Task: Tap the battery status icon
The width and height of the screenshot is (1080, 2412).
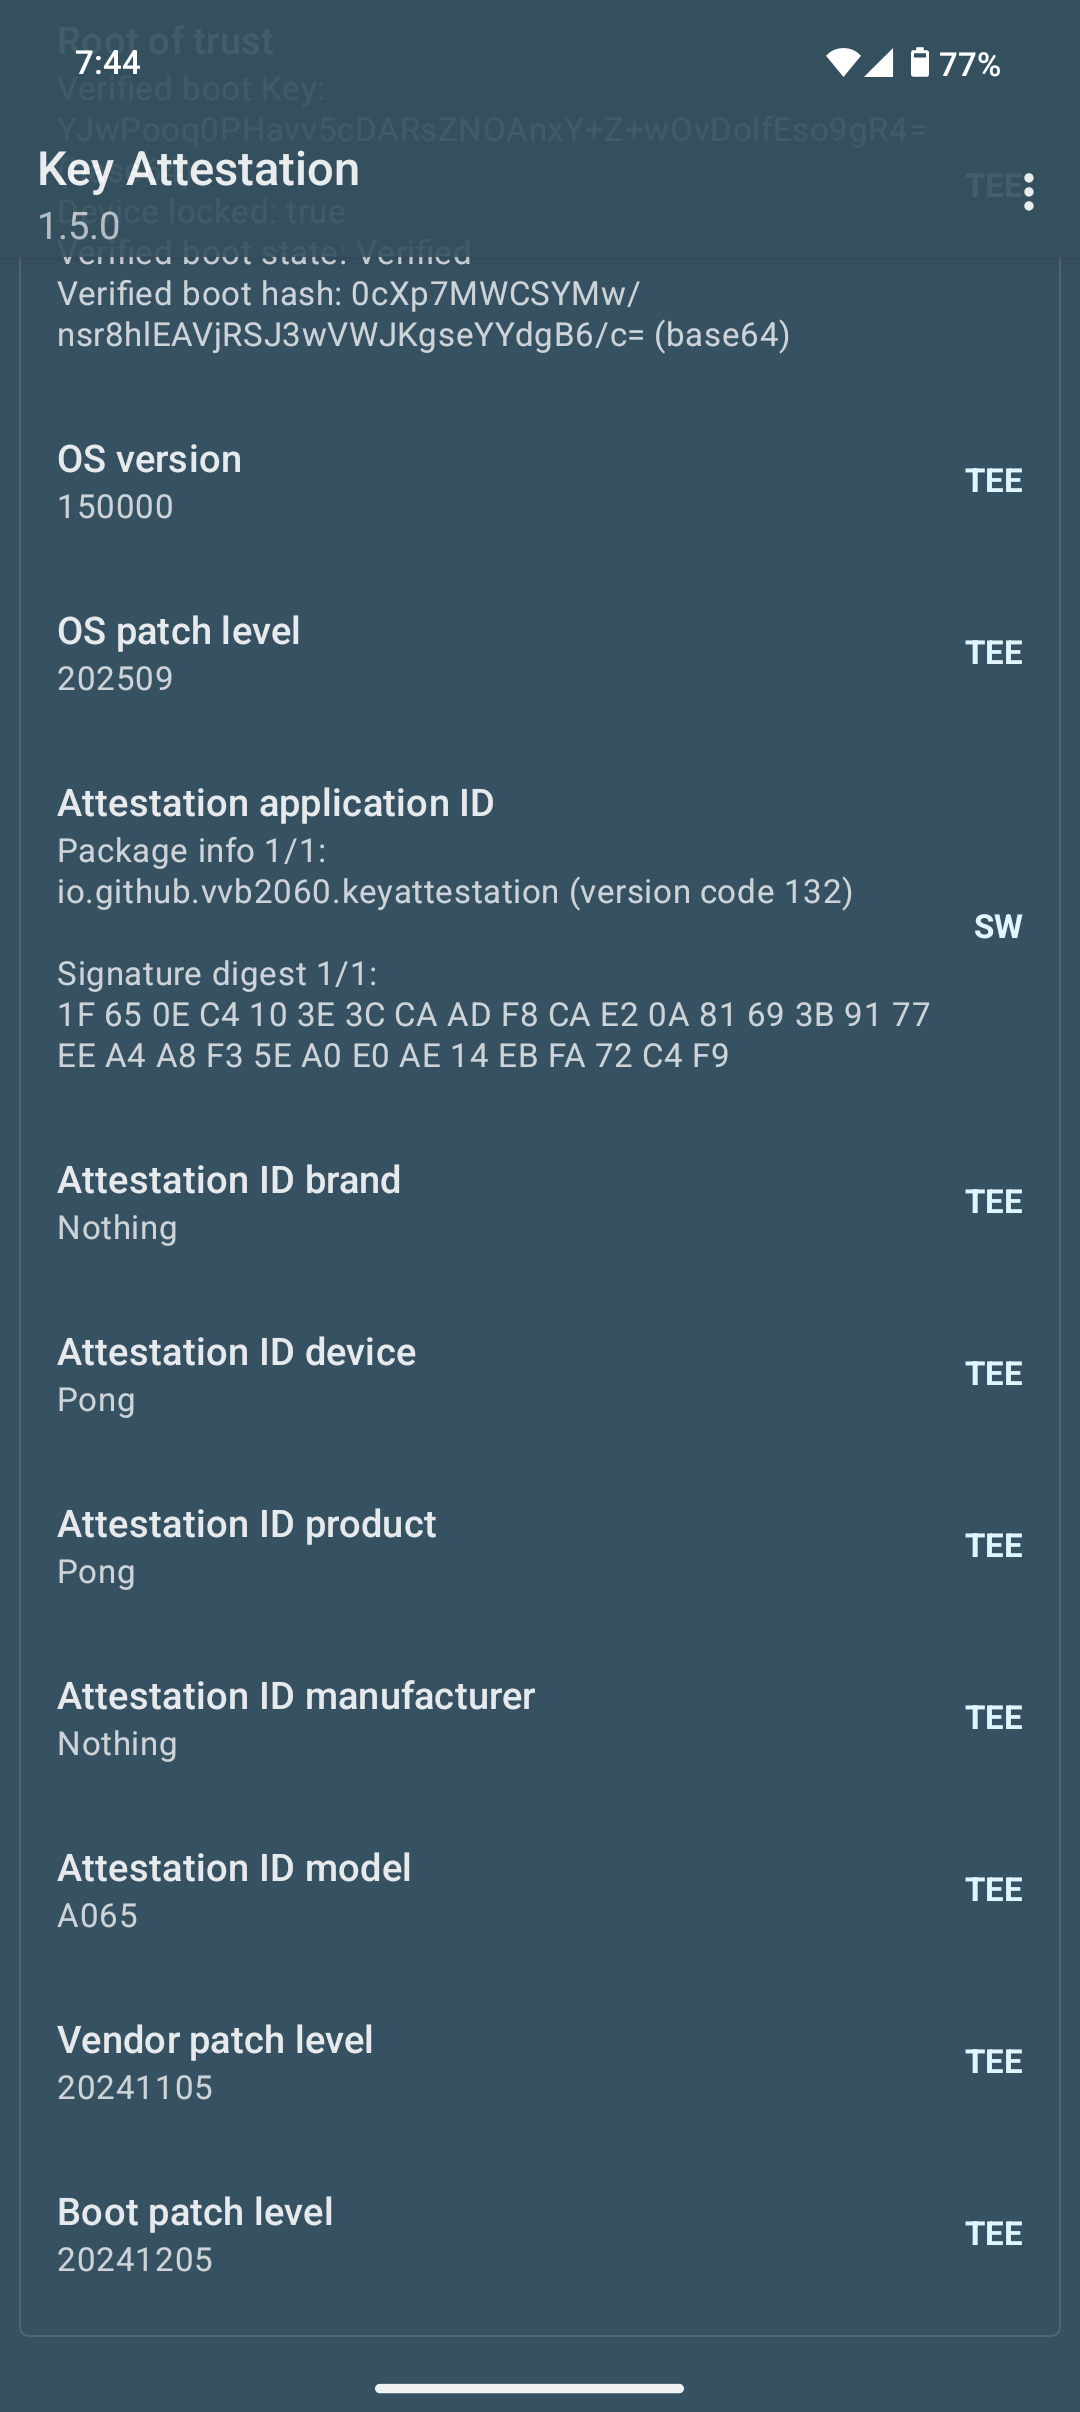Action: [x=919, y=63]
